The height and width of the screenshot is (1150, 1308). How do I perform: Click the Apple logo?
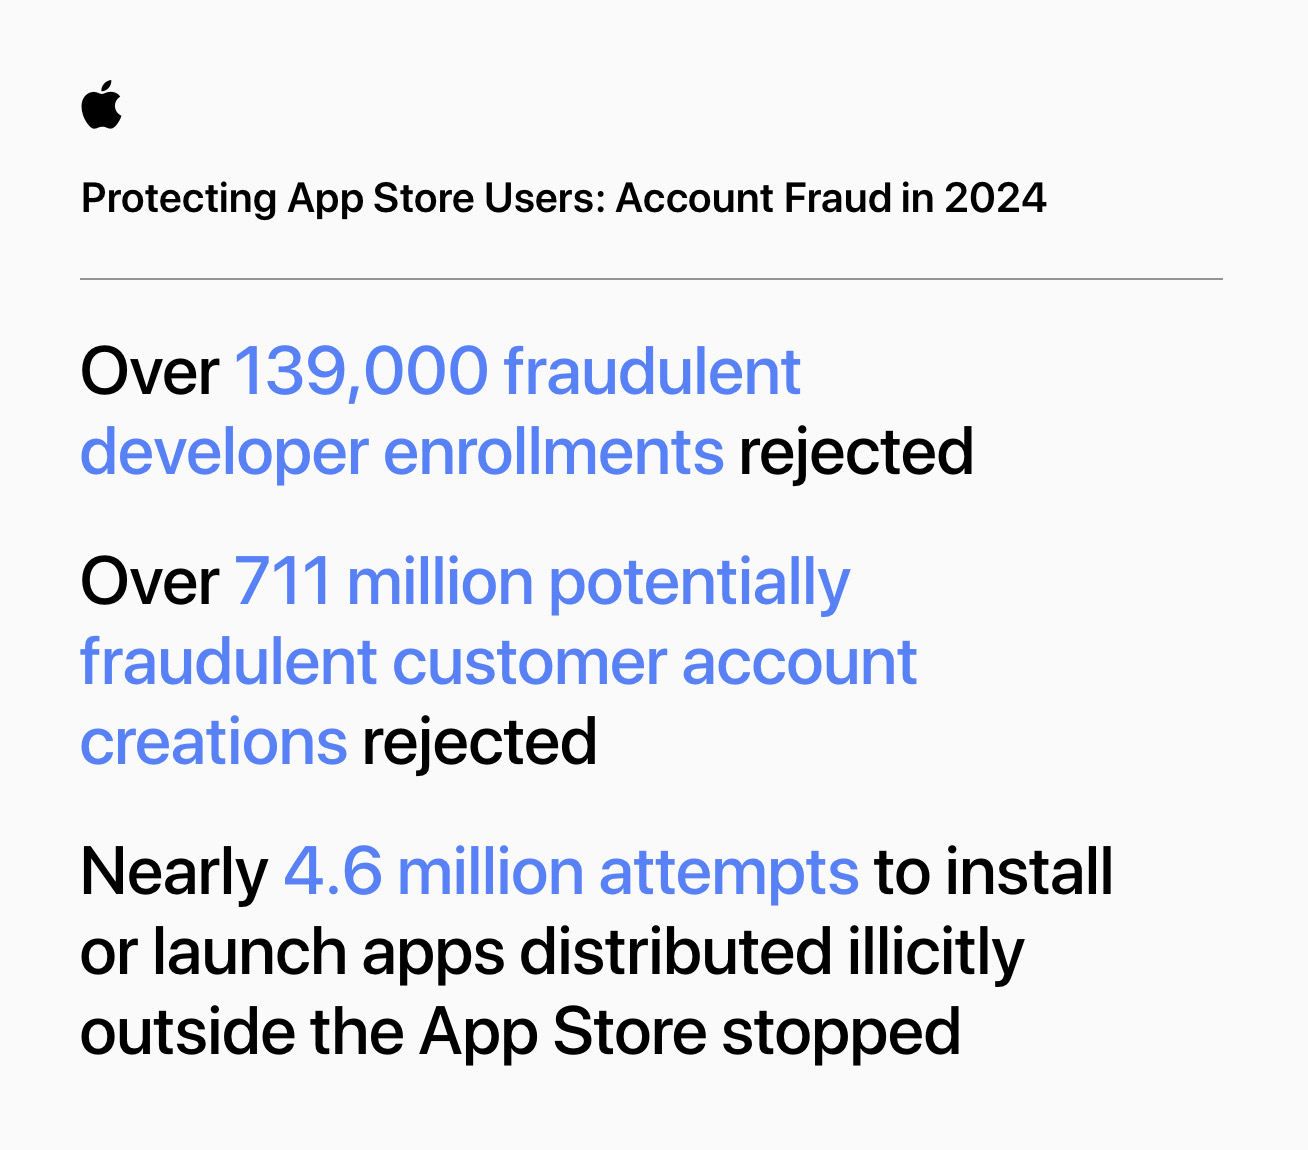[x=101, y=105]
